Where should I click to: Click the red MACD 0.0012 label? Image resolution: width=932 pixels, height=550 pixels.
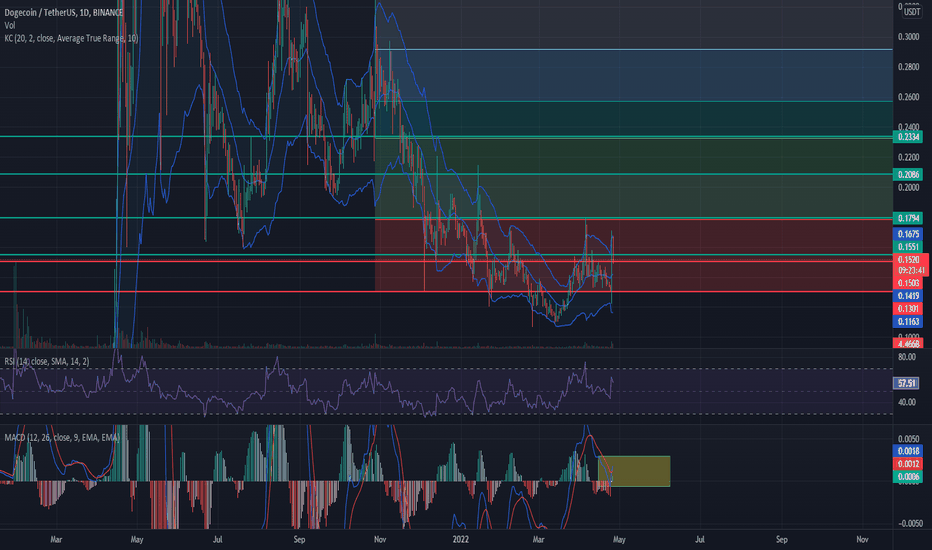tap(908, 464)
